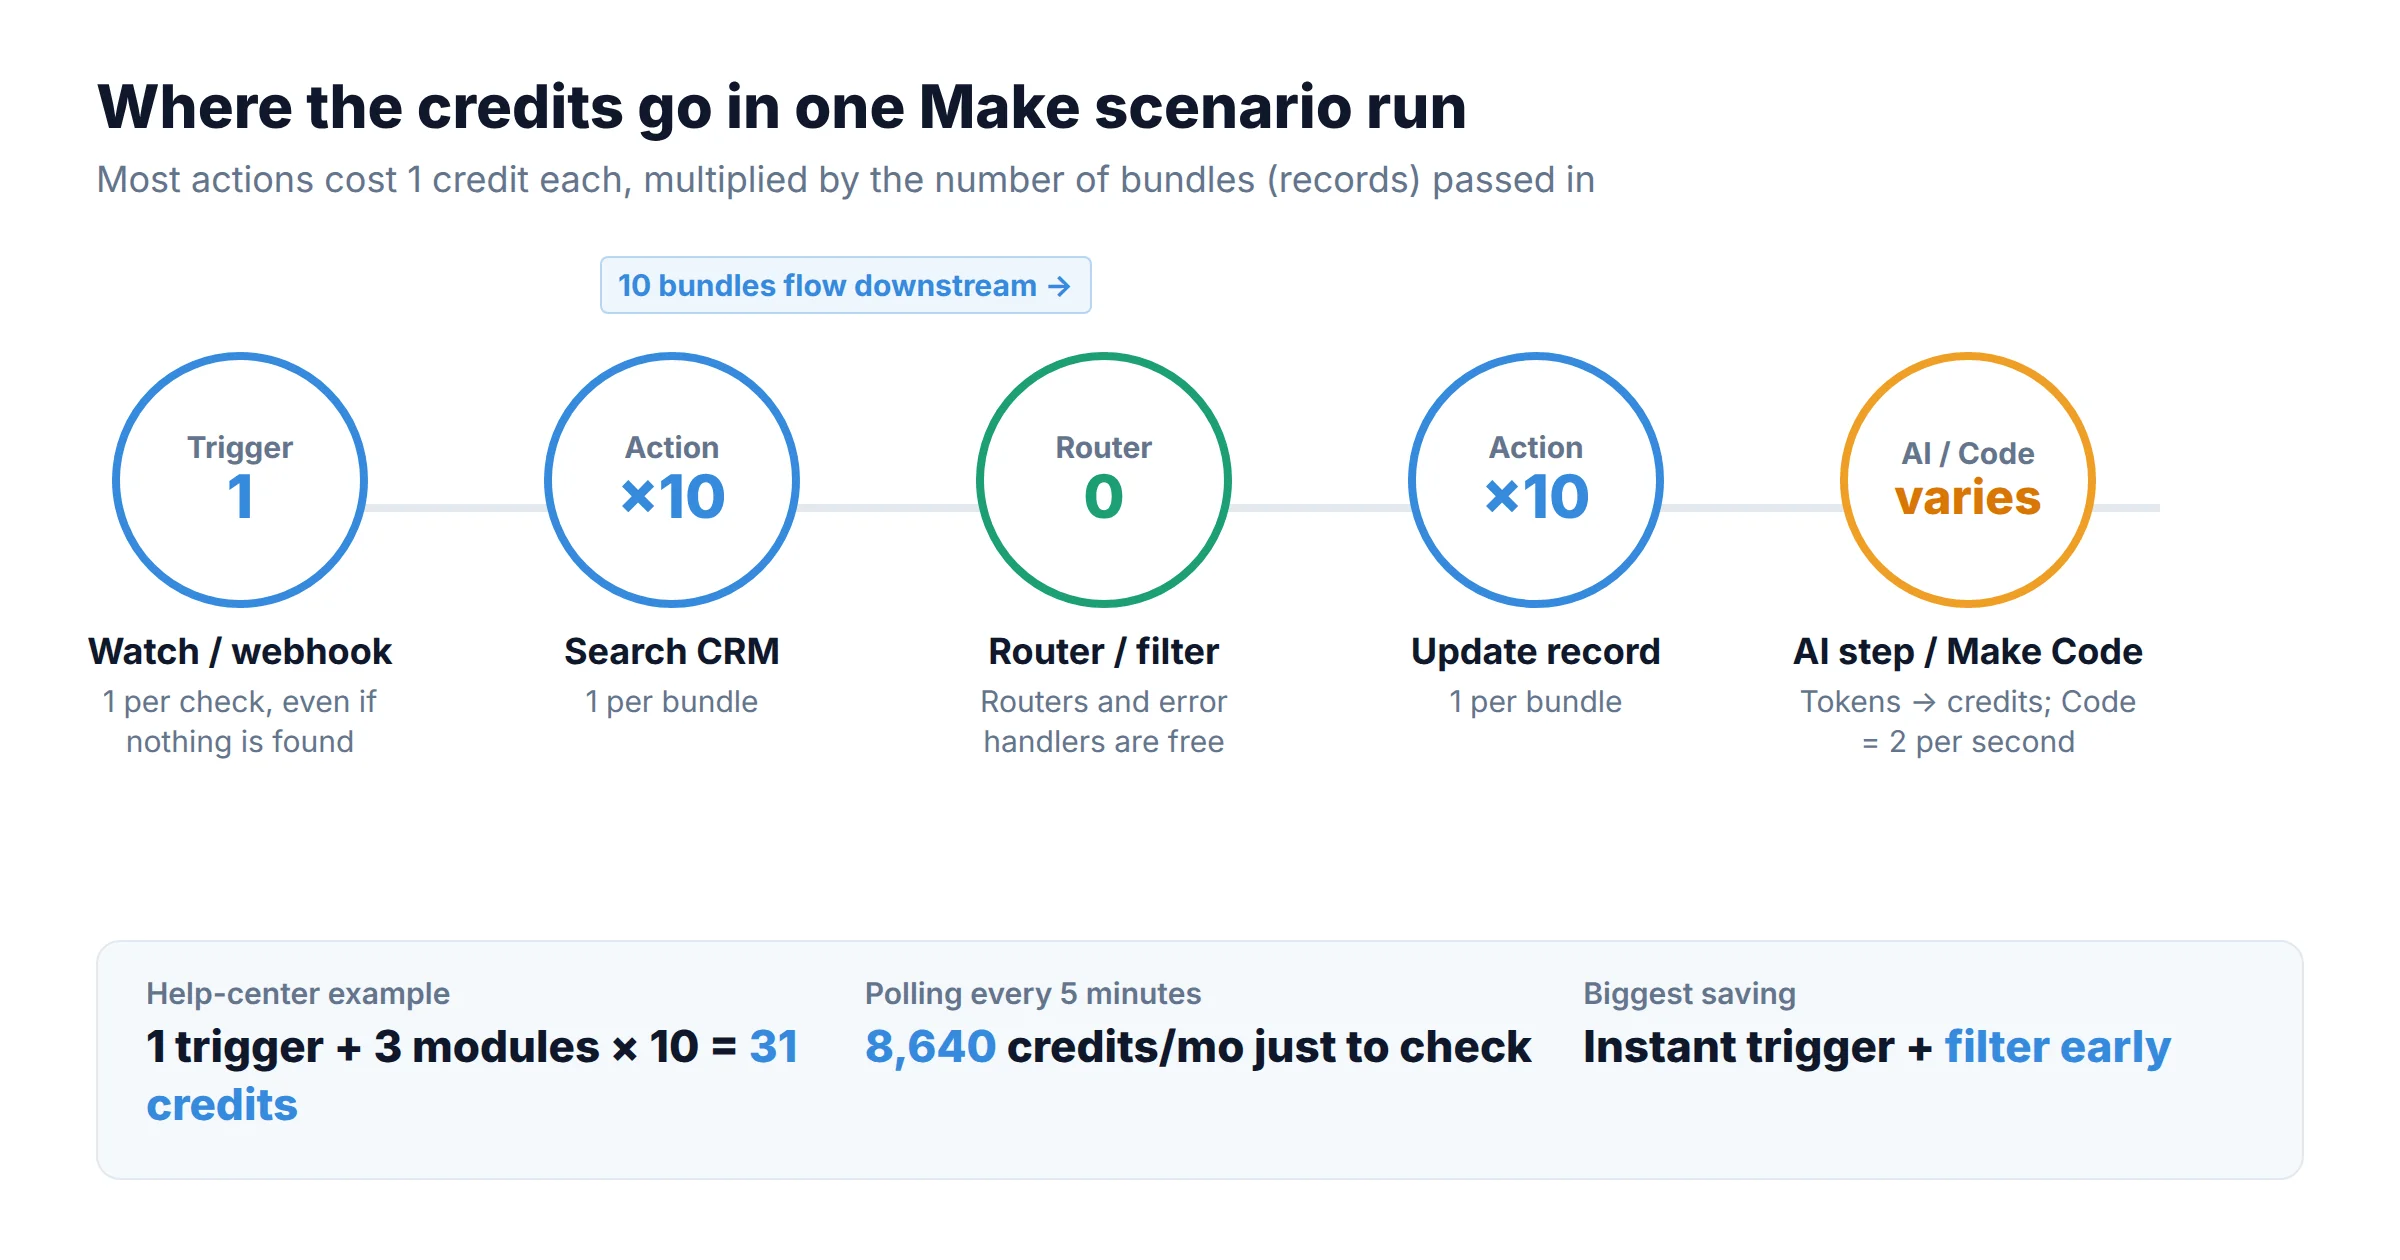Click the '10 bundles flow downstream' badge
2400x1260 pixels.
pyautogui.click(x=845, y=285)
